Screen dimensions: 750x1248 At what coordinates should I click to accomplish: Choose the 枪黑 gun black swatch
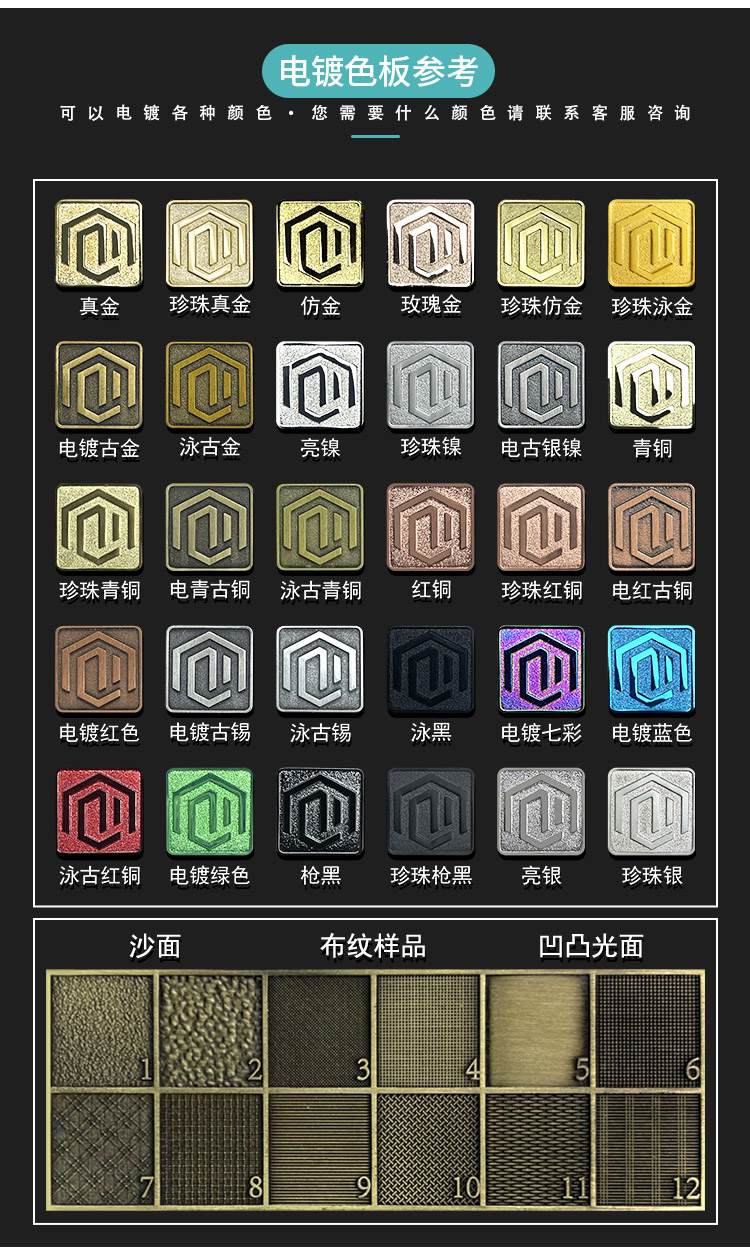click(x=320, y=812)
